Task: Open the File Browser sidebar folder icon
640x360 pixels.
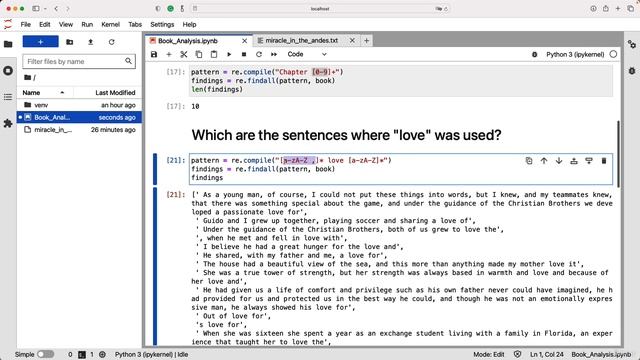Action: (x=8, y=44)
